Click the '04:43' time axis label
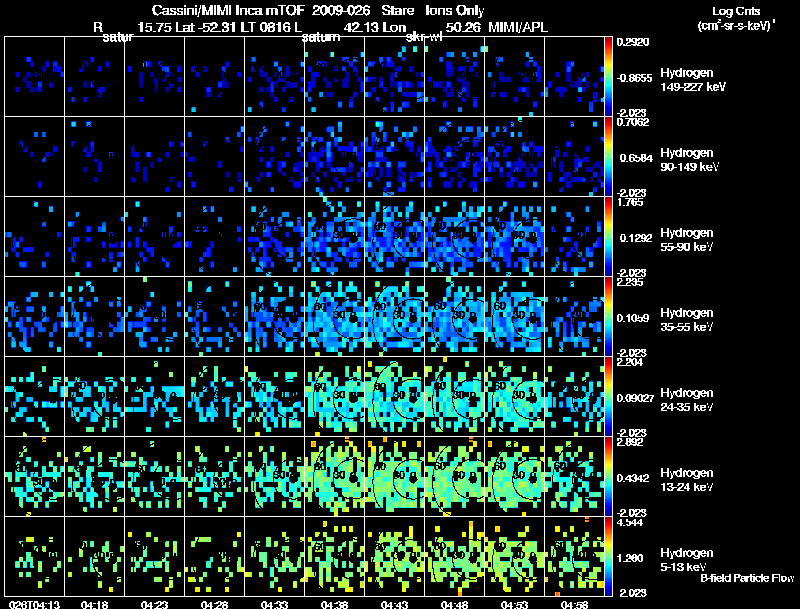 click(394, 604)
